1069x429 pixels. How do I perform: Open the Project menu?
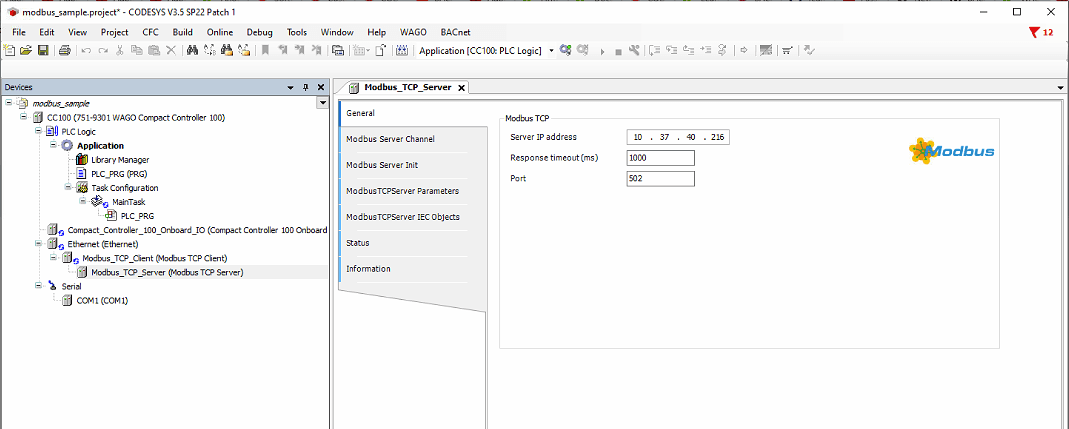tap(115, 32)
